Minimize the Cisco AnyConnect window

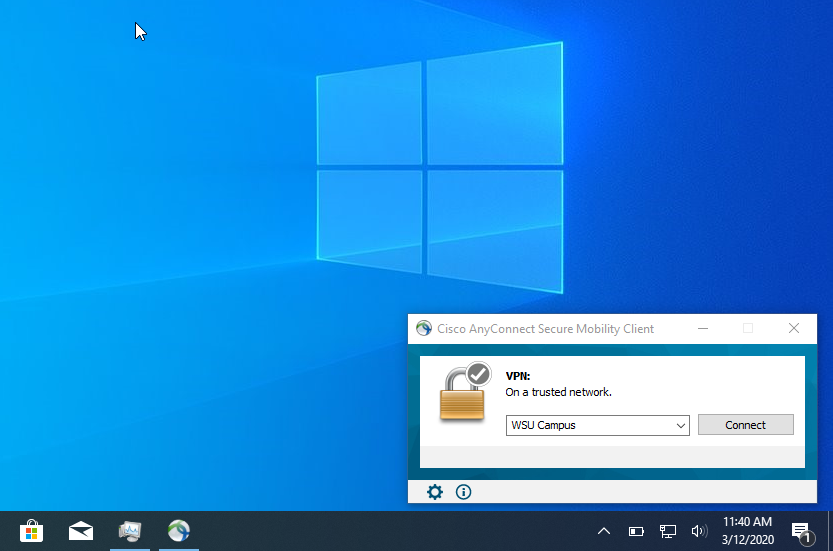[x=703, y=328]
